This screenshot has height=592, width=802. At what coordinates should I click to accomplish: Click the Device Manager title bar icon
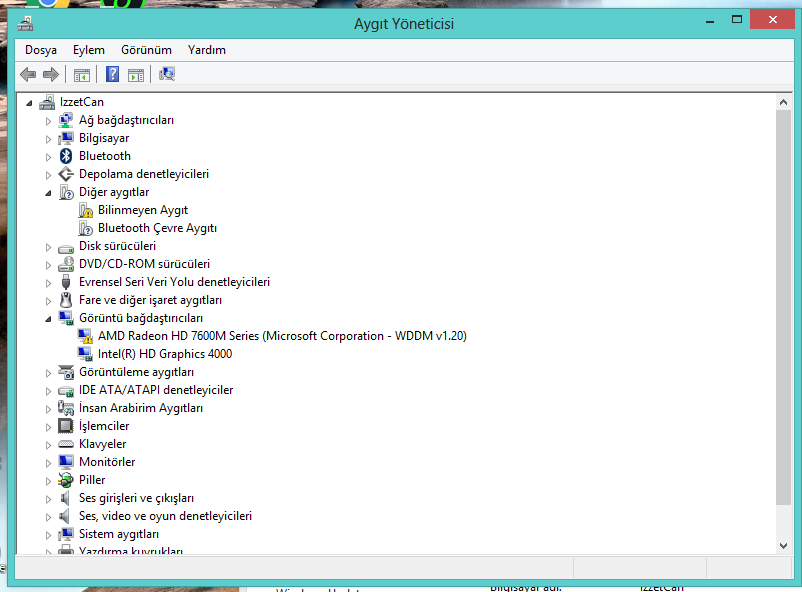click(x=26, y=24)
